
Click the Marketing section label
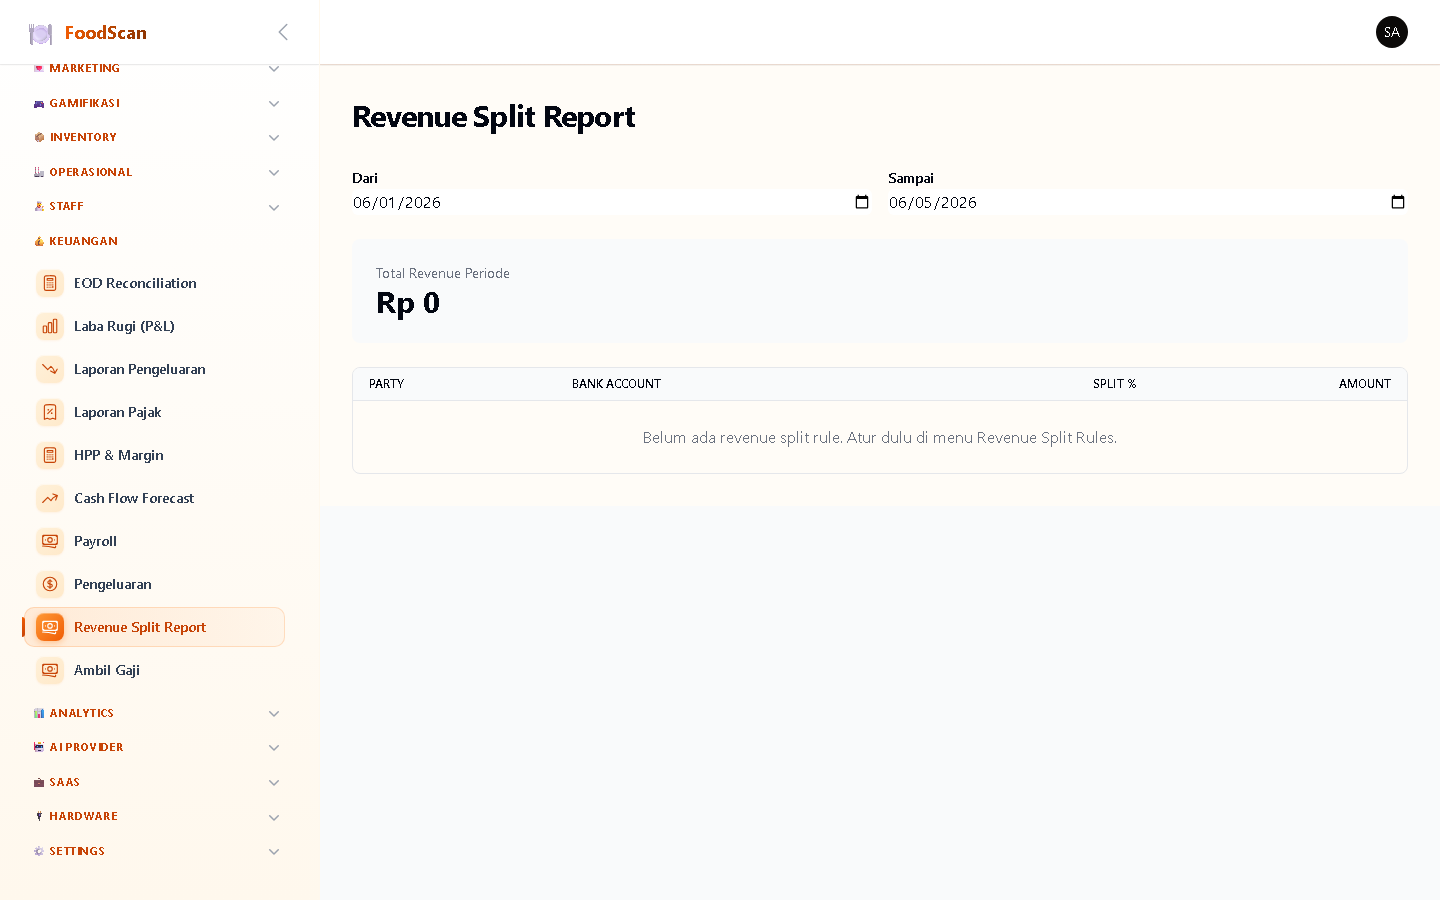click(x=84, y=68)
